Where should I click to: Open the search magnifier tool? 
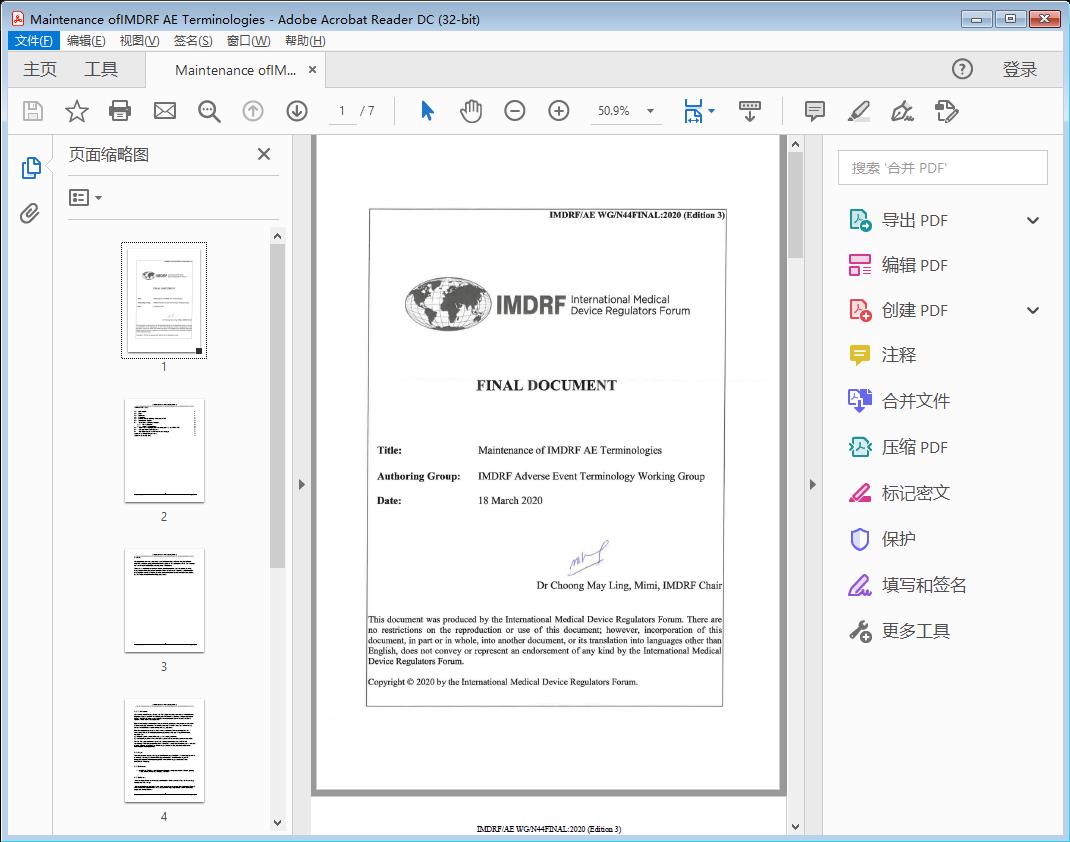tap(209, 111)
